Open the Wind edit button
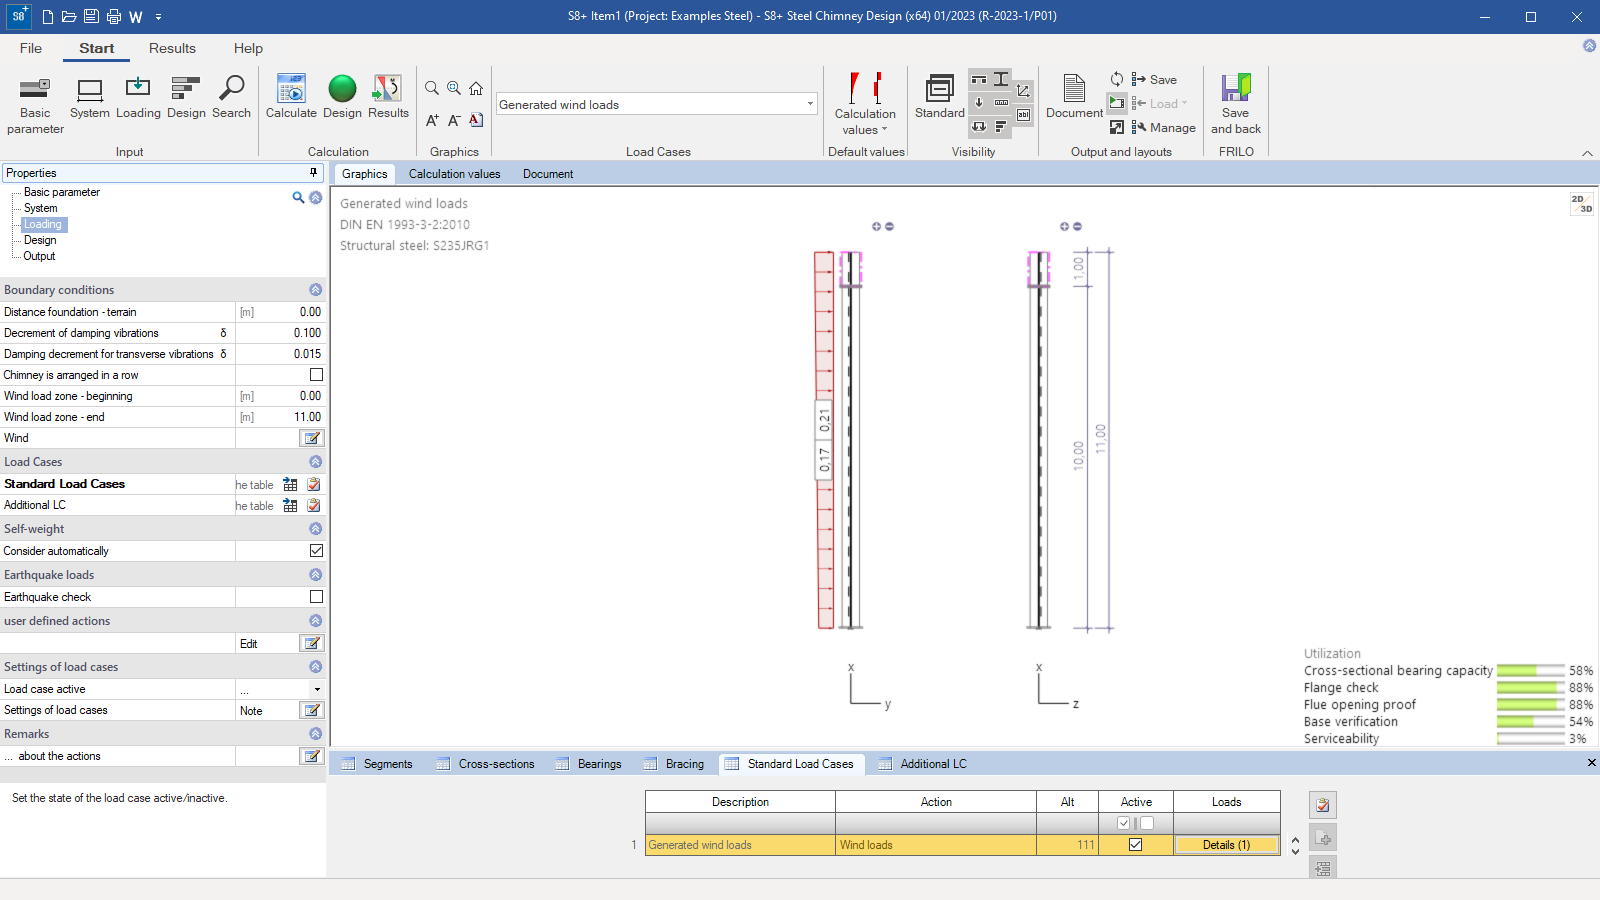Image resolution: width=1600 pixels, height=900 pixels. (x=312, y=438)
